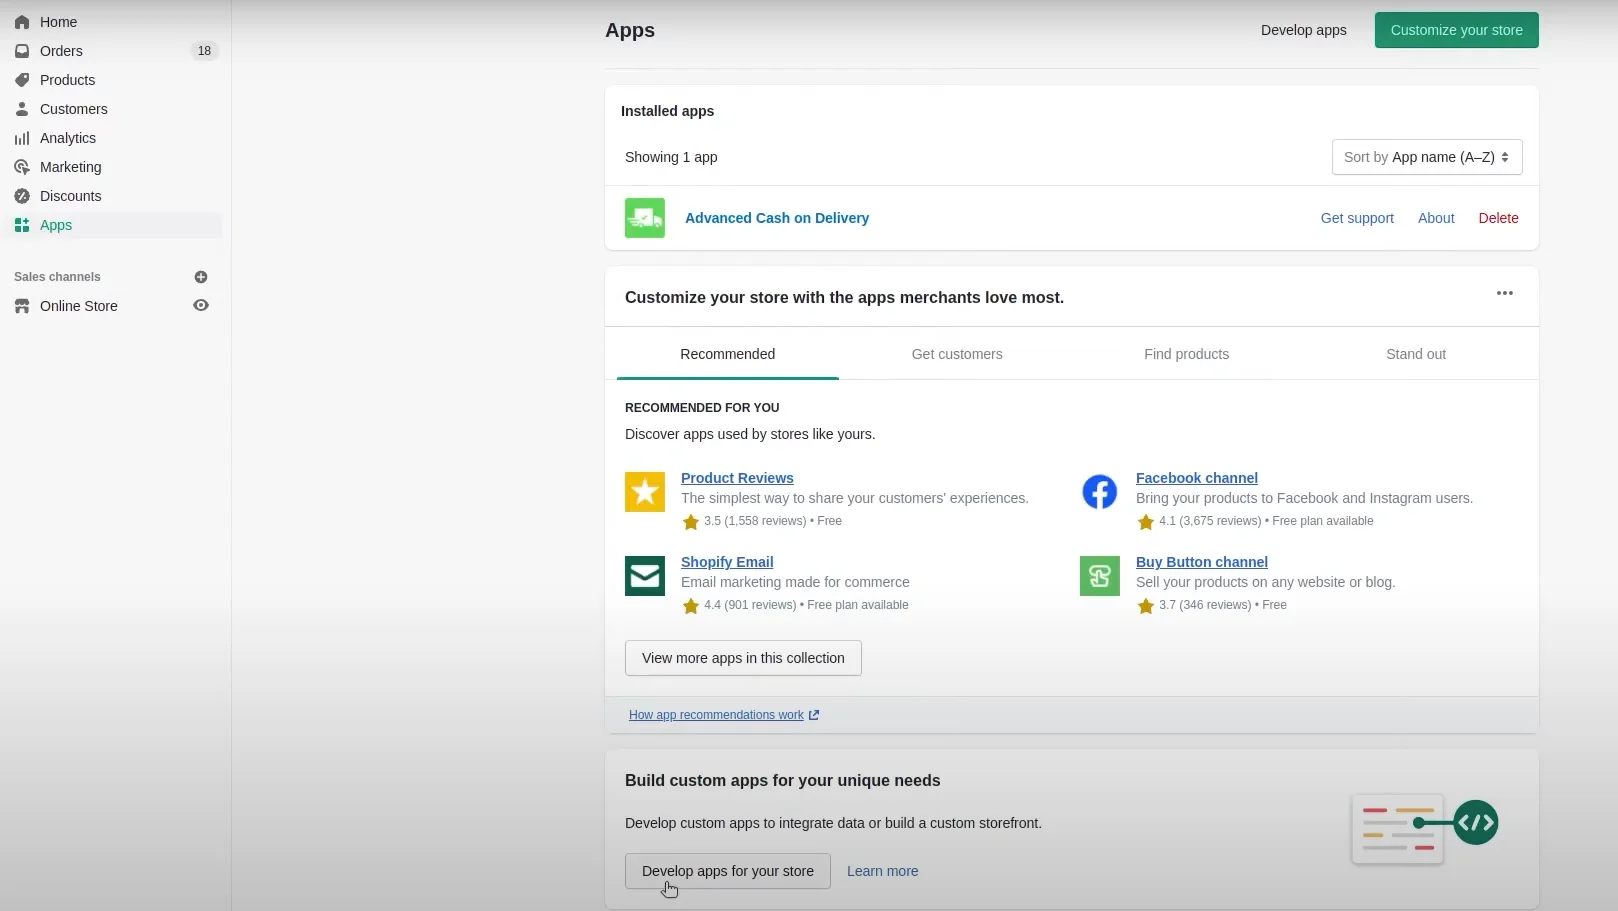This screenshot has height=911, width=1618.
Task: Click the Customers person icon
Action: [22, 109]
